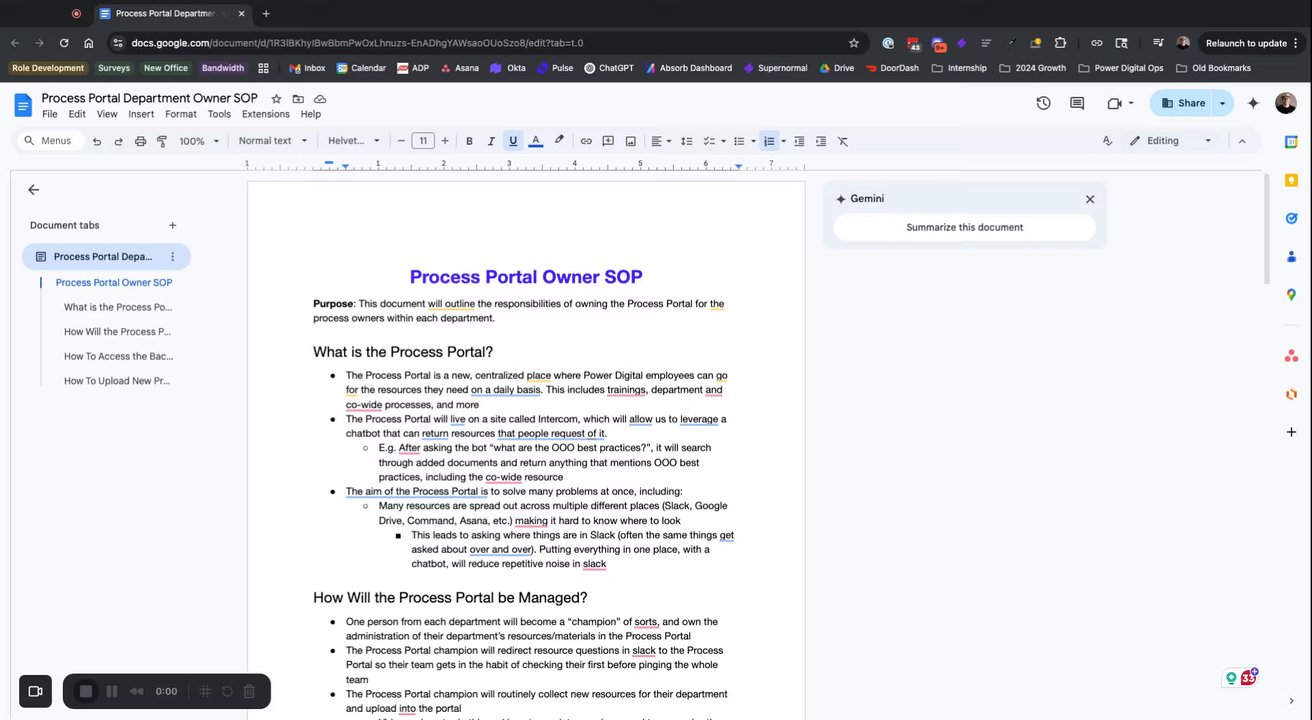Bookmark this page with the star icon

click(x=854, y=43)
